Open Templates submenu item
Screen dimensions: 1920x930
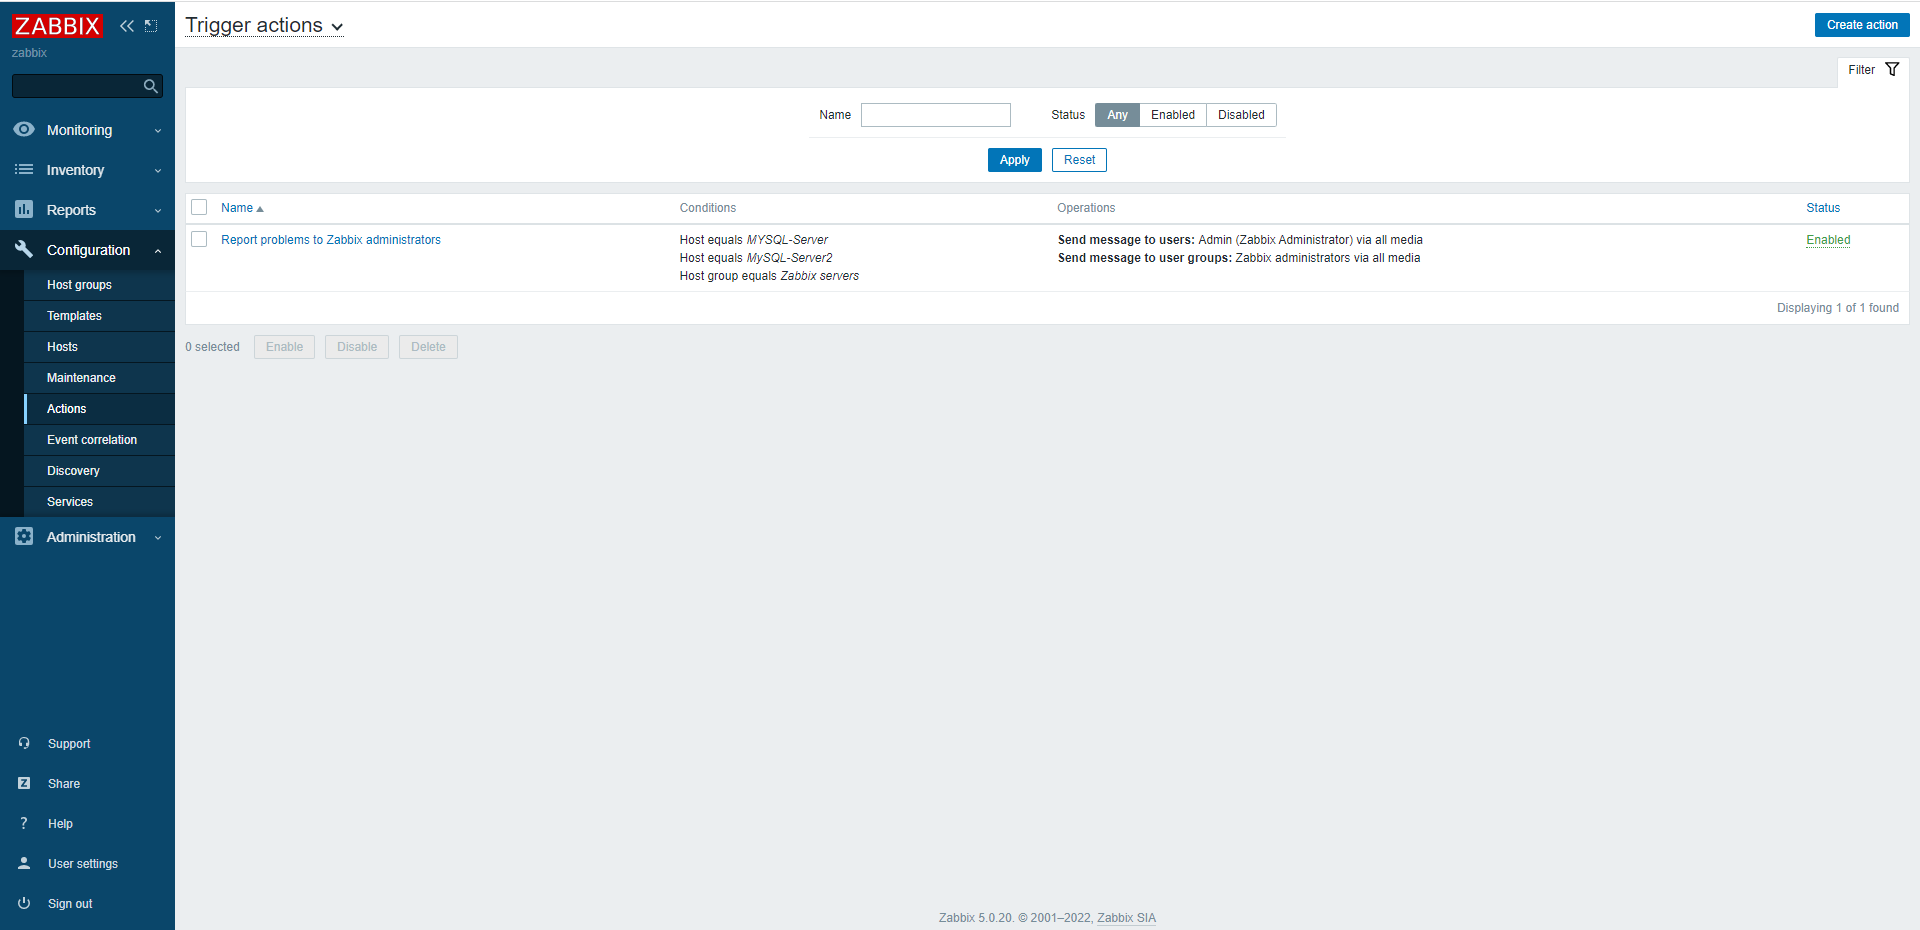(x=99, y=316)
